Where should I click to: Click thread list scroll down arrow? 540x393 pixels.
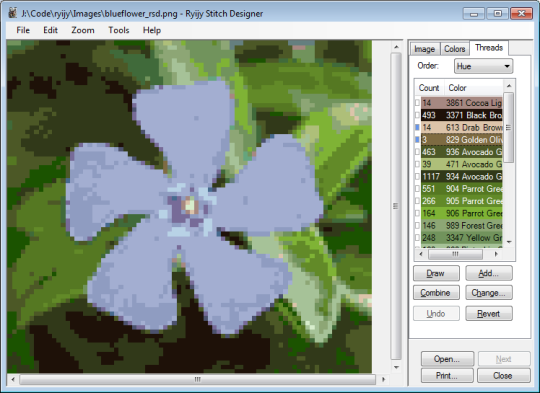pyautogui.click(x=509, y=242)
